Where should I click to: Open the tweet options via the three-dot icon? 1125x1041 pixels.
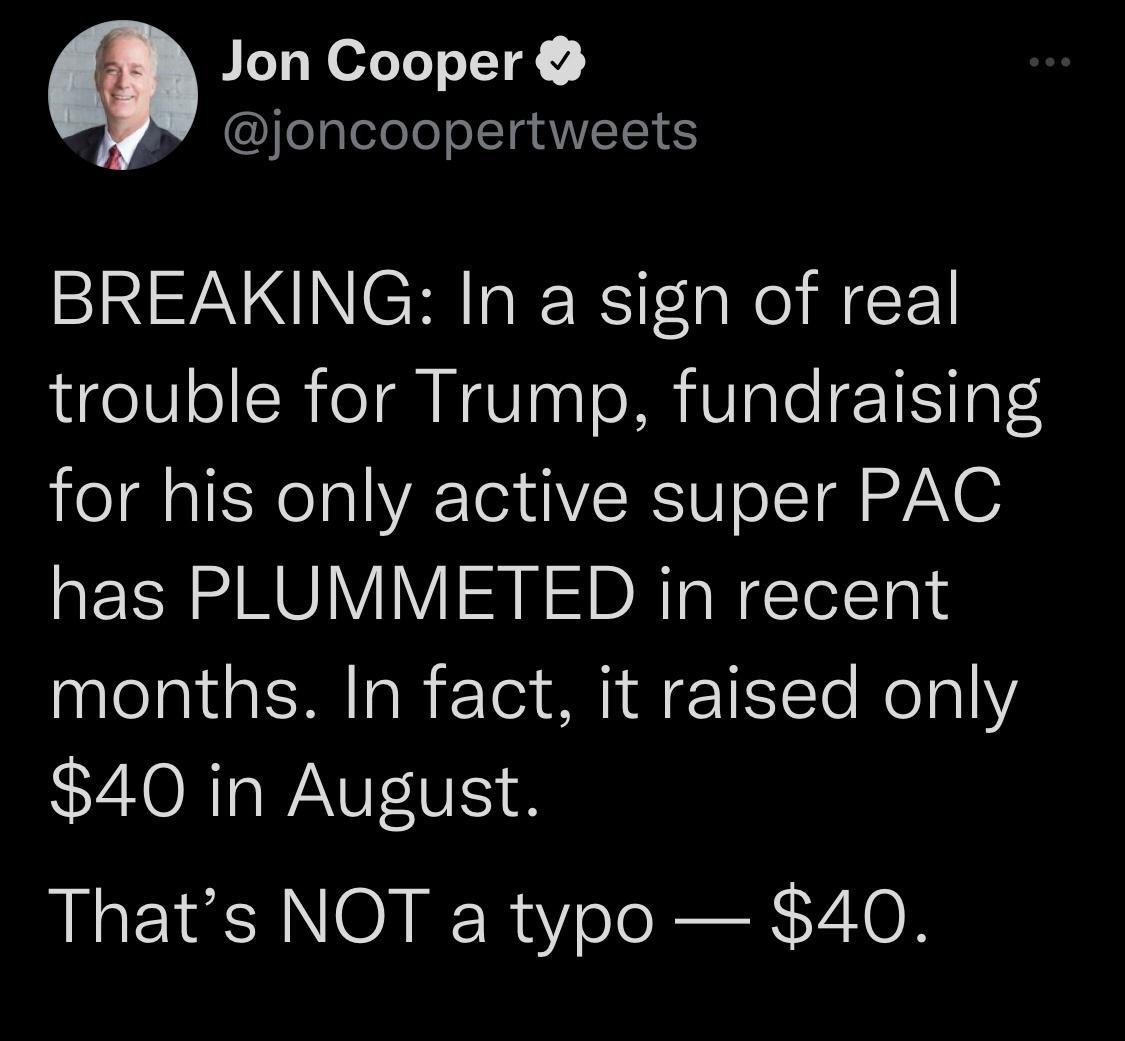coord(1047,60)
